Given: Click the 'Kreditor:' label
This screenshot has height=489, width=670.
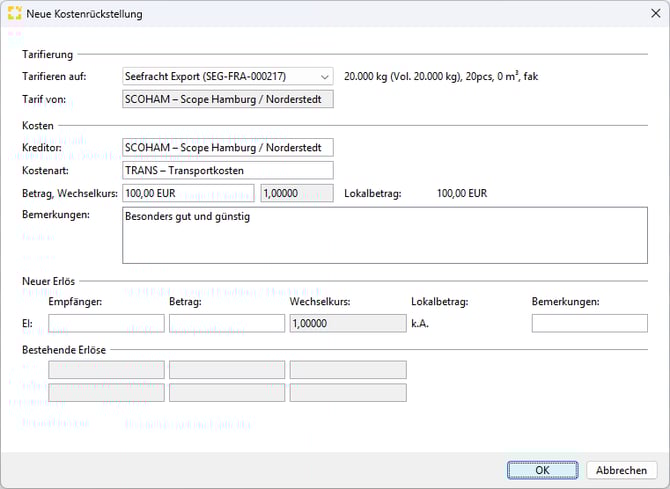Looking at the screenshot, I should point(42,147).
